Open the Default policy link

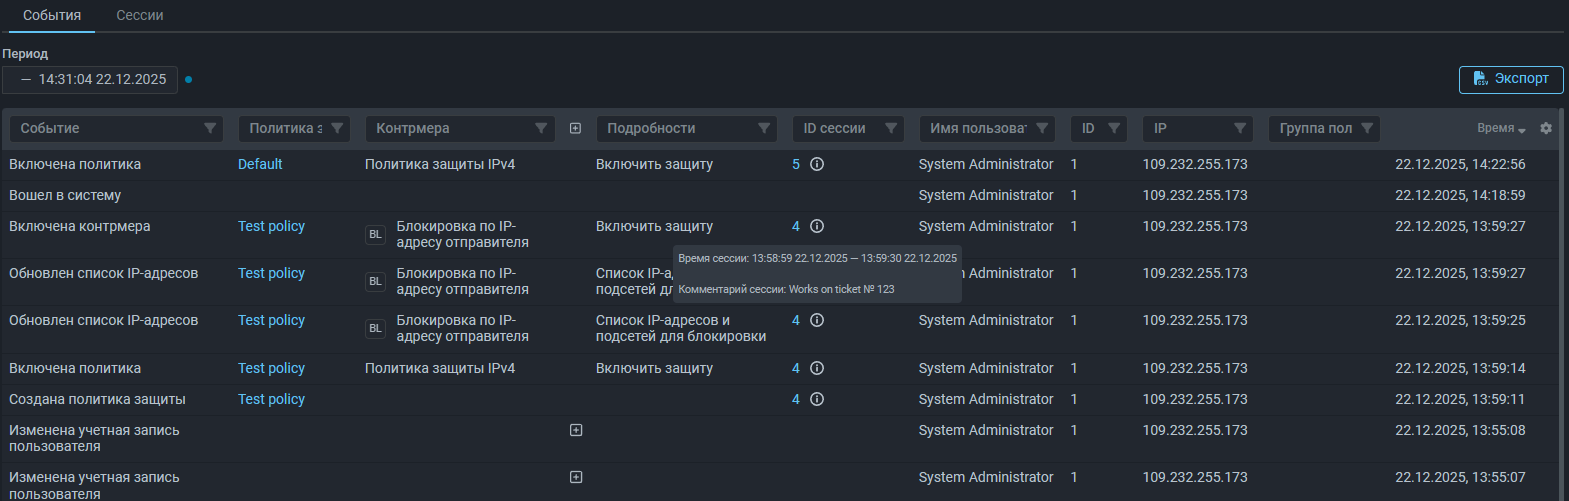click(x=260, y=164)
